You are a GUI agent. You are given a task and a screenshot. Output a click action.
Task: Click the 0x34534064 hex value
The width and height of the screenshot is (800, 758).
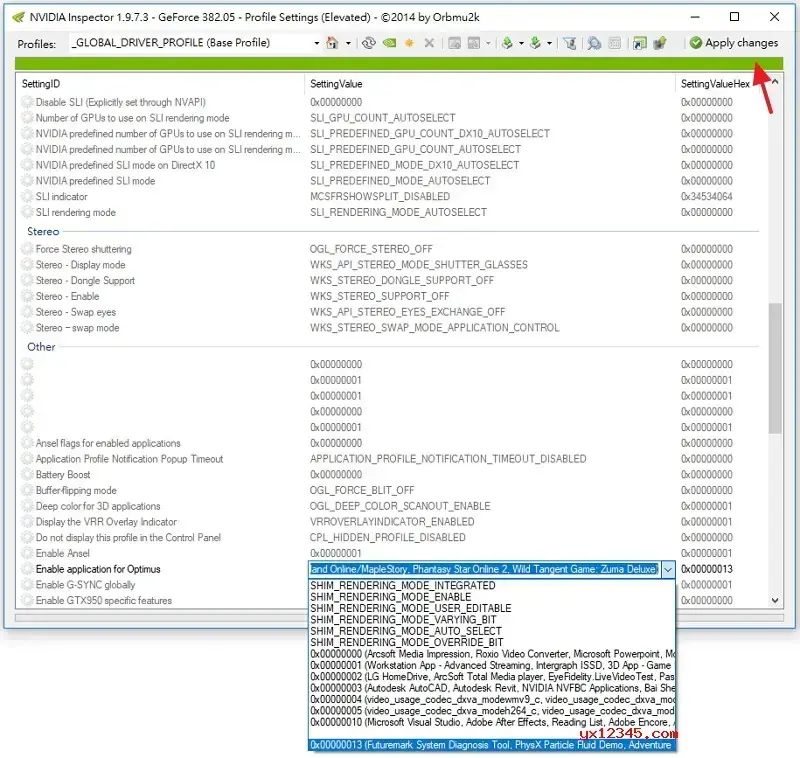pyautogui.click(x=707, y=196)
